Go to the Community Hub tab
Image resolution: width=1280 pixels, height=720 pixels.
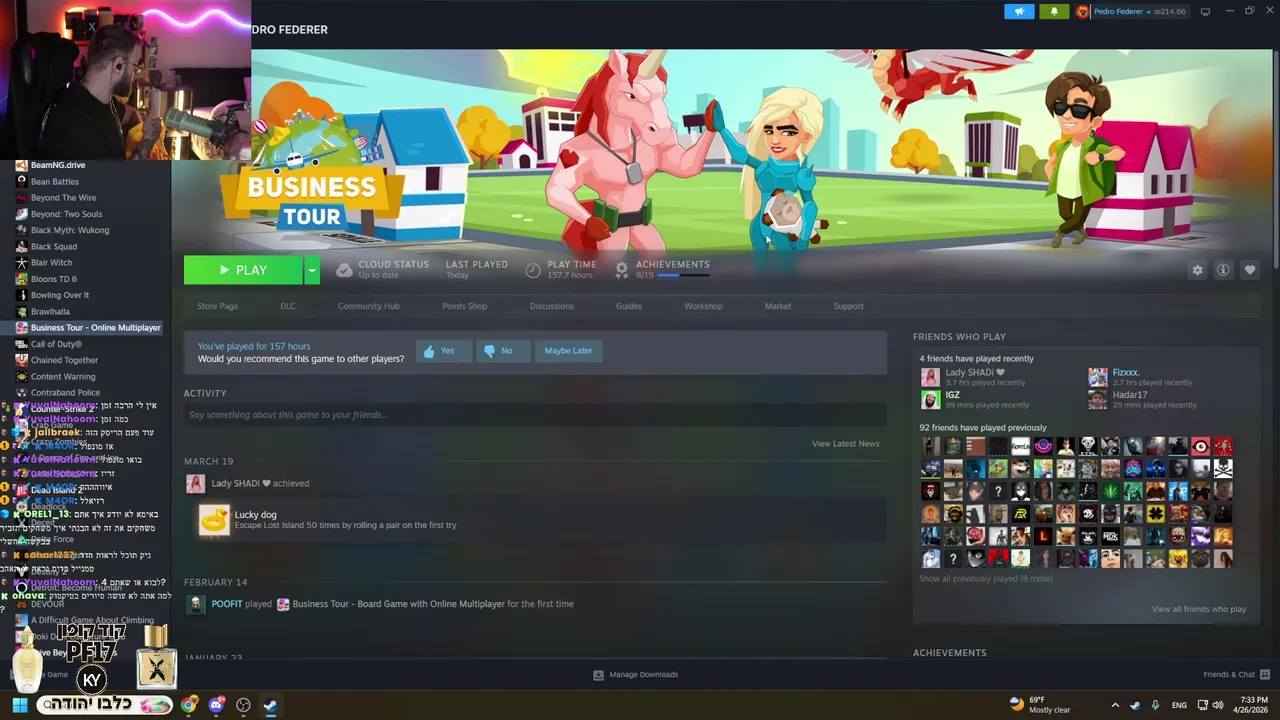coord(368,306)
